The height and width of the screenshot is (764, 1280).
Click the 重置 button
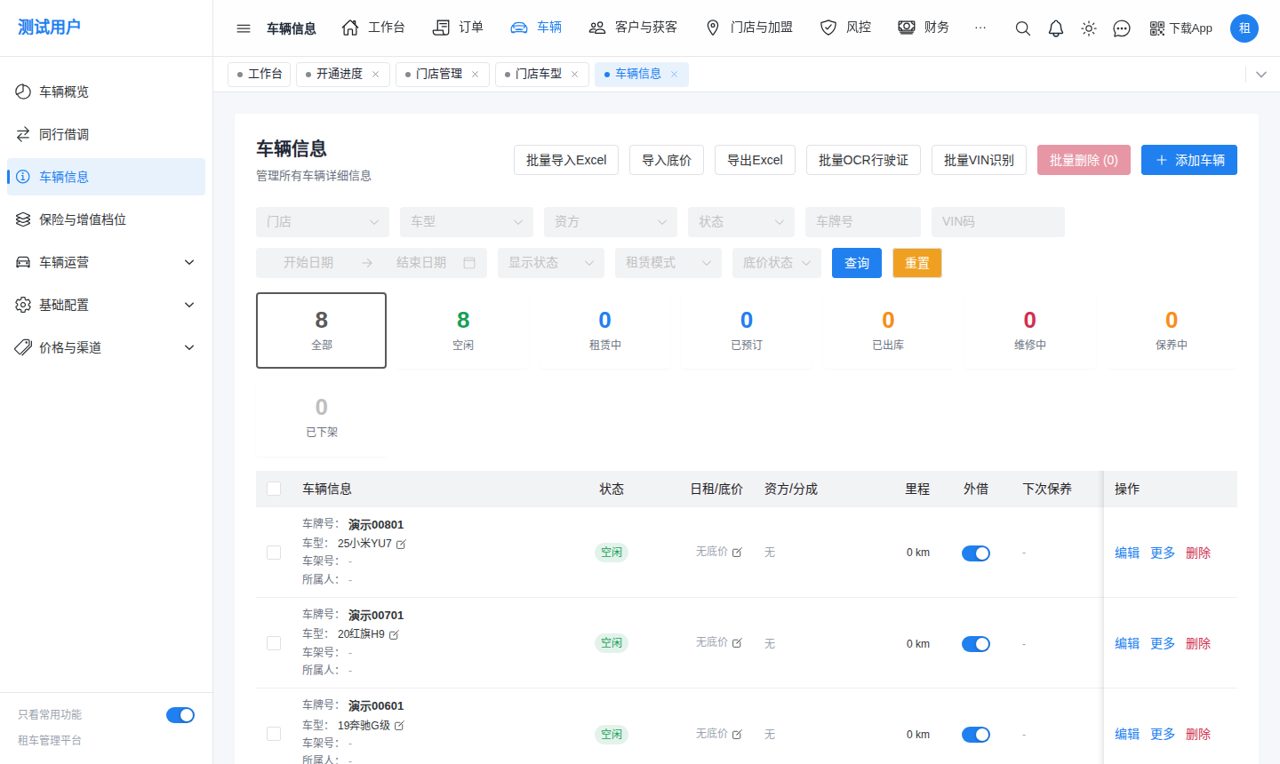[x=917, y=263]
